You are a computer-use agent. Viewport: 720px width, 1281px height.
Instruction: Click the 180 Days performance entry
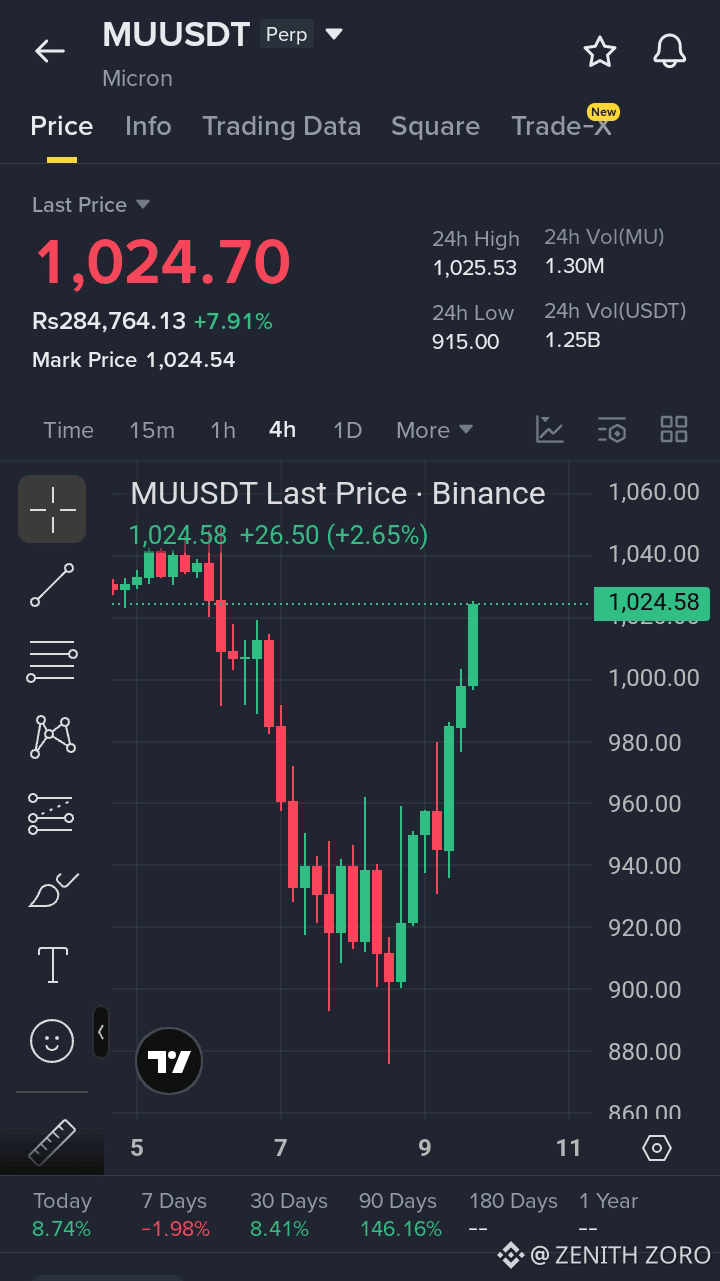[x=513, y=1215]
